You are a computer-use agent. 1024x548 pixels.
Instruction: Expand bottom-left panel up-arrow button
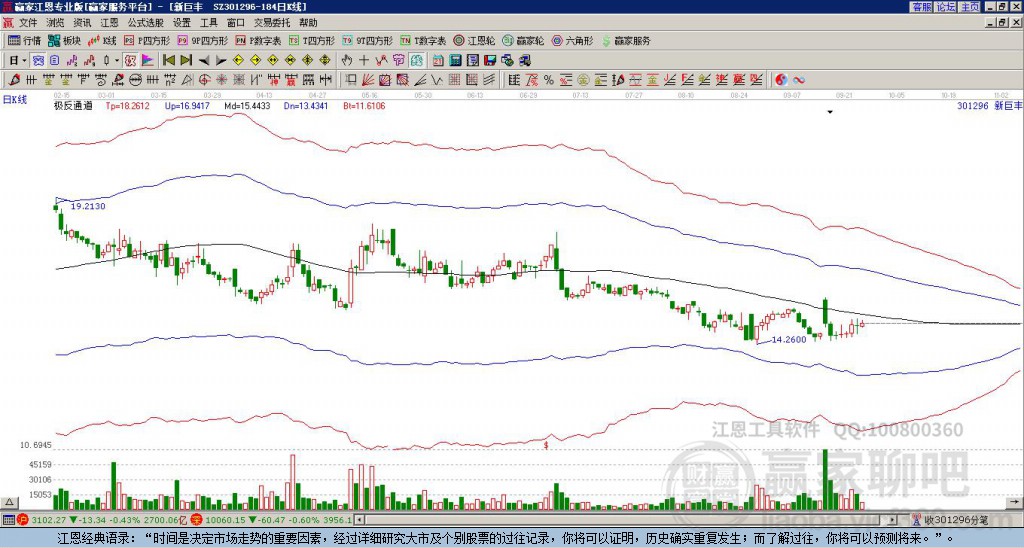tap(8, 502)
